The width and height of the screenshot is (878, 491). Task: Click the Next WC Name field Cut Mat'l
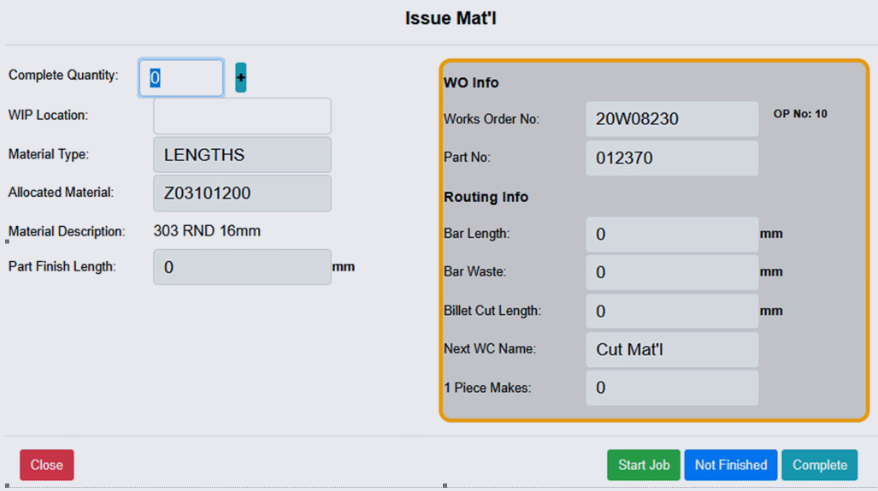tap(672, 349)
